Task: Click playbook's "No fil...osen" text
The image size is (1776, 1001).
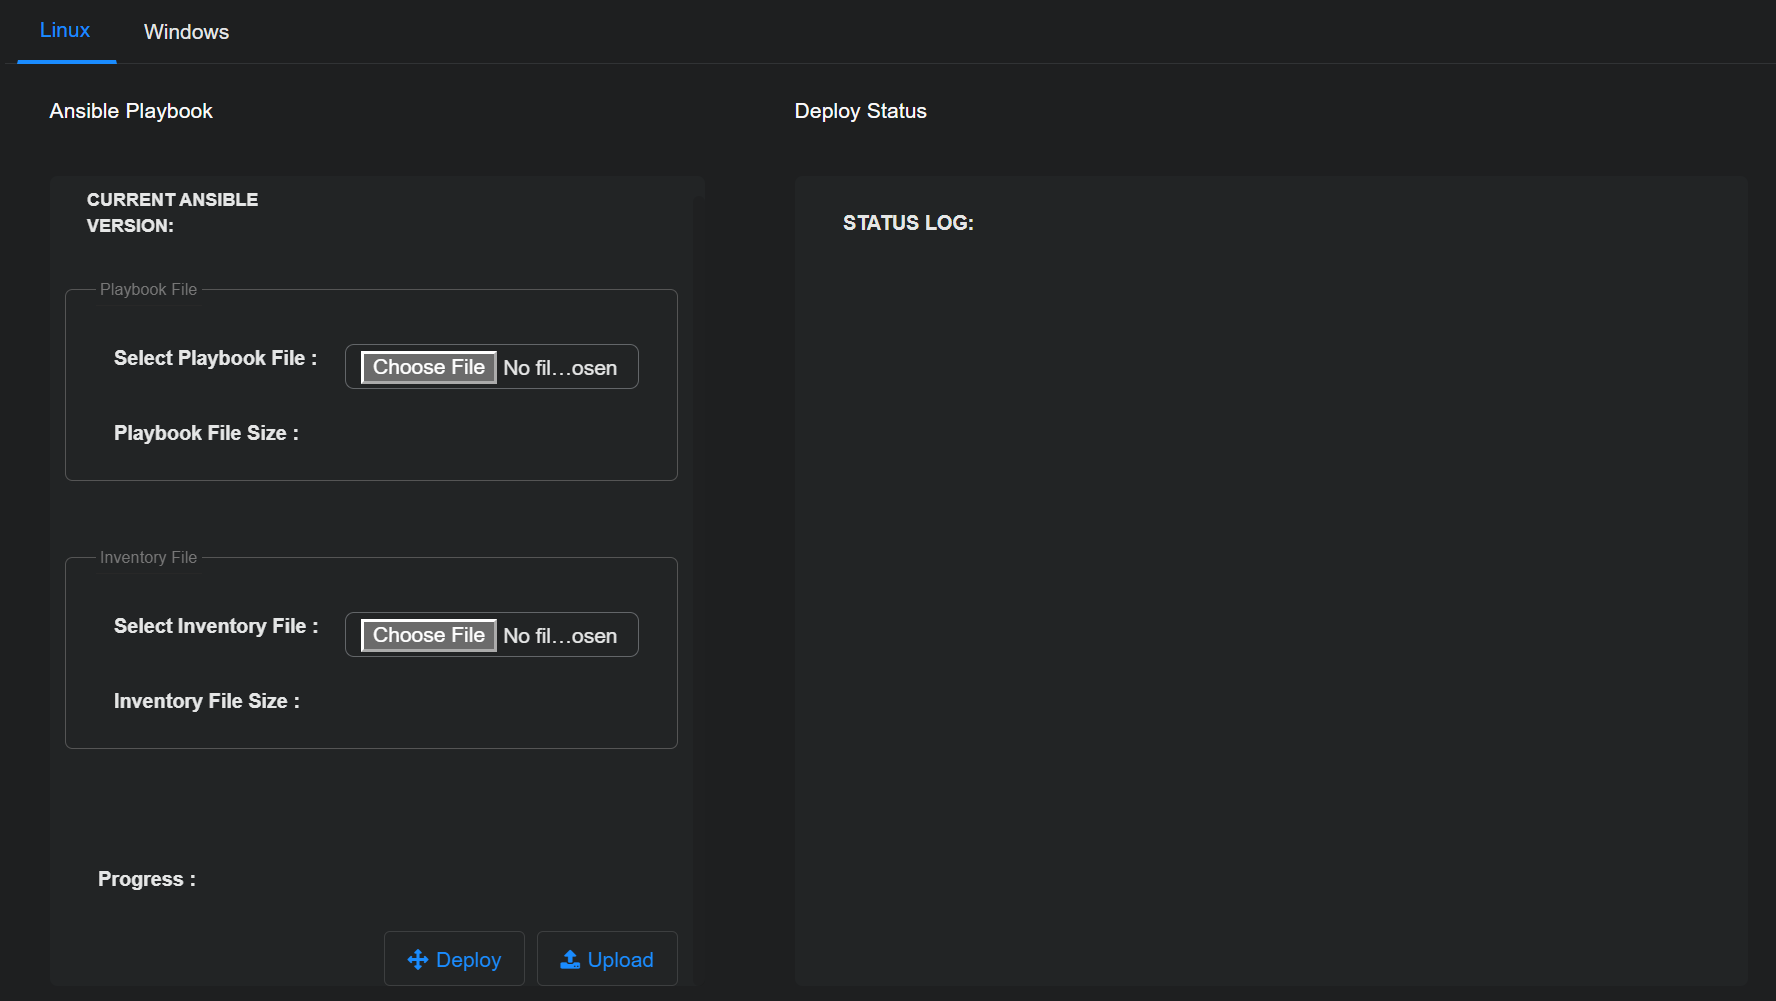Action: [x=560, y=368]
